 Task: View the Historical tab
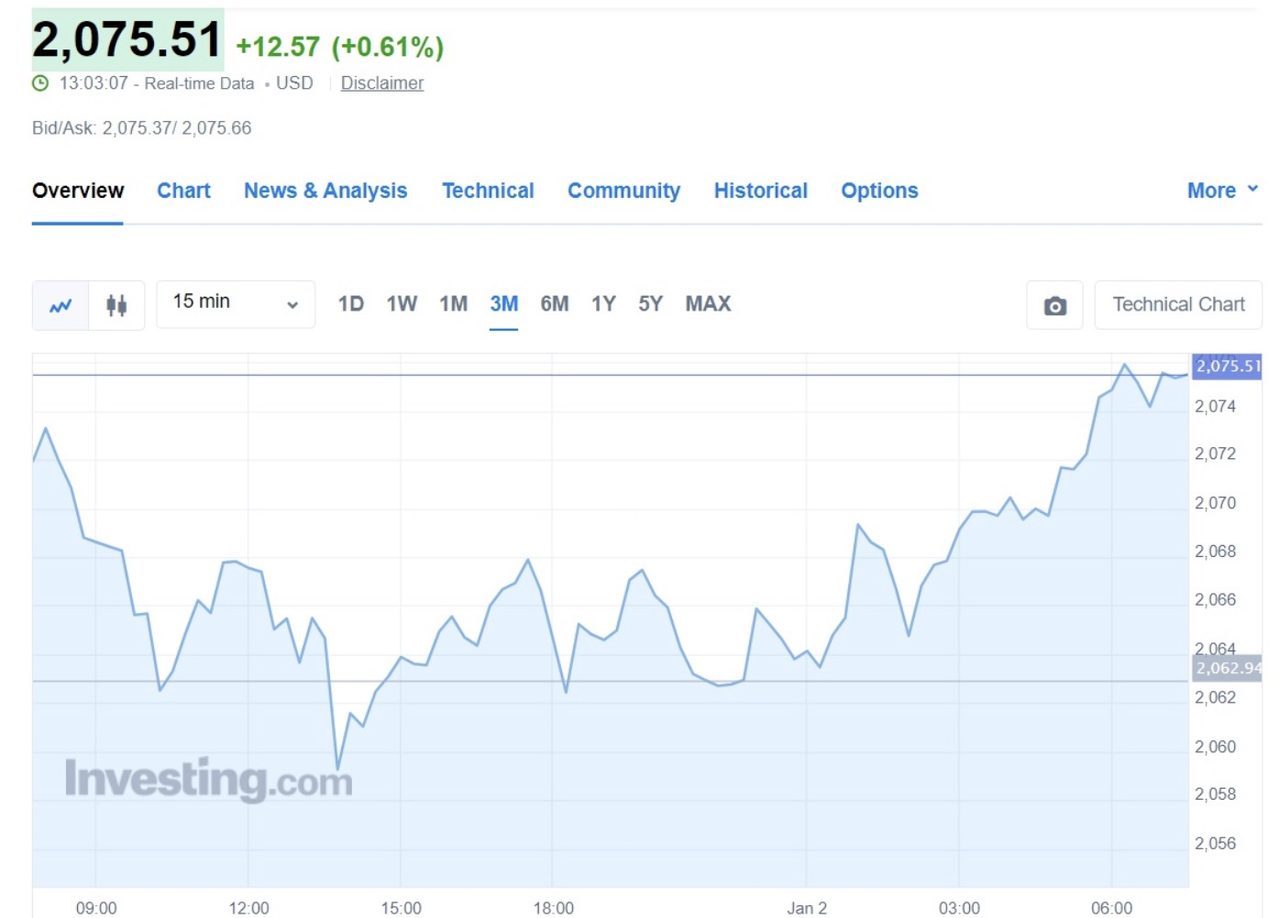761,190
